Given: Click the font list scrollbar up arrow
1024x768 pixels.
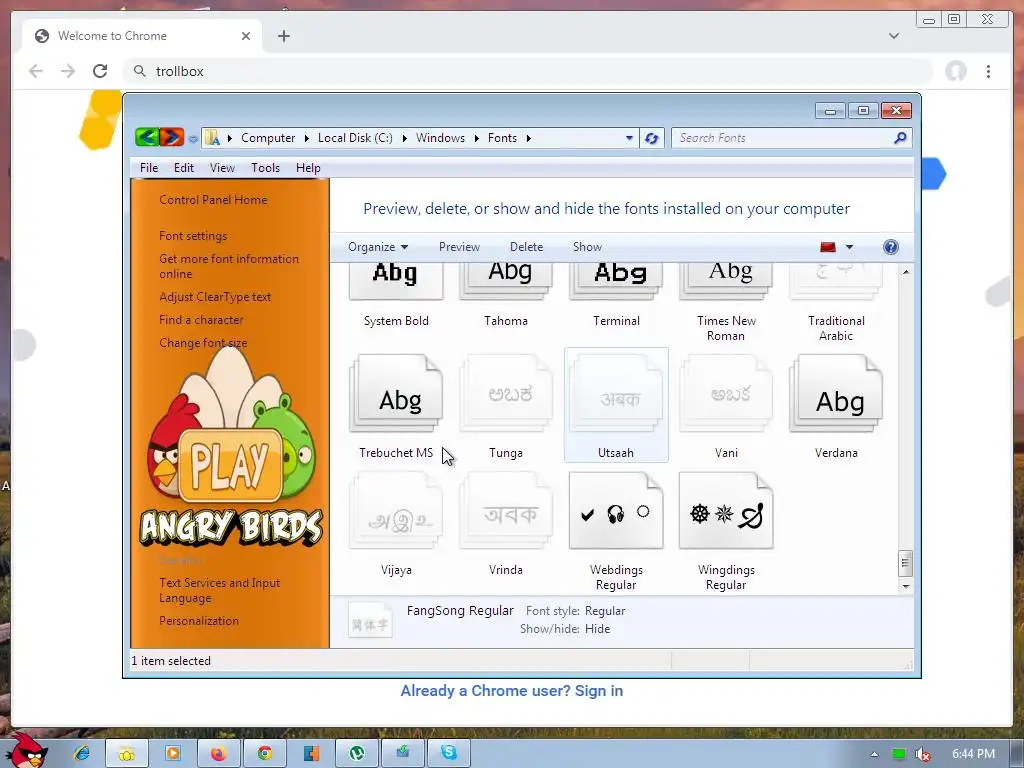Looking at the screenshot, I should pos(905,272).
